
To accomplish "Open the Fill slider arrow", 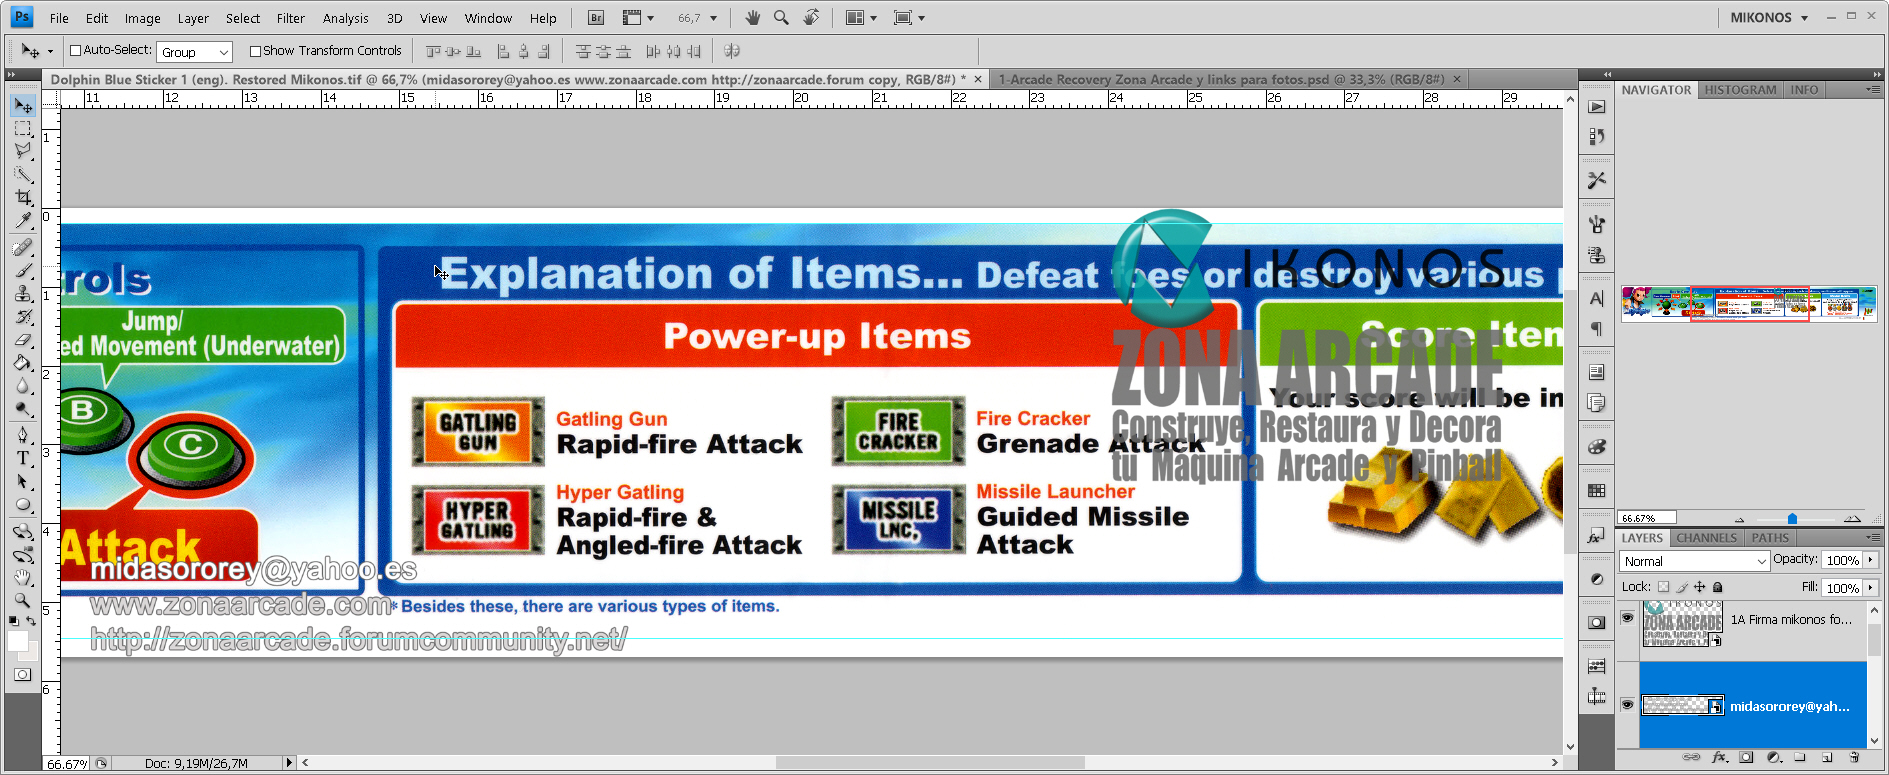I will pos(1871,587).
